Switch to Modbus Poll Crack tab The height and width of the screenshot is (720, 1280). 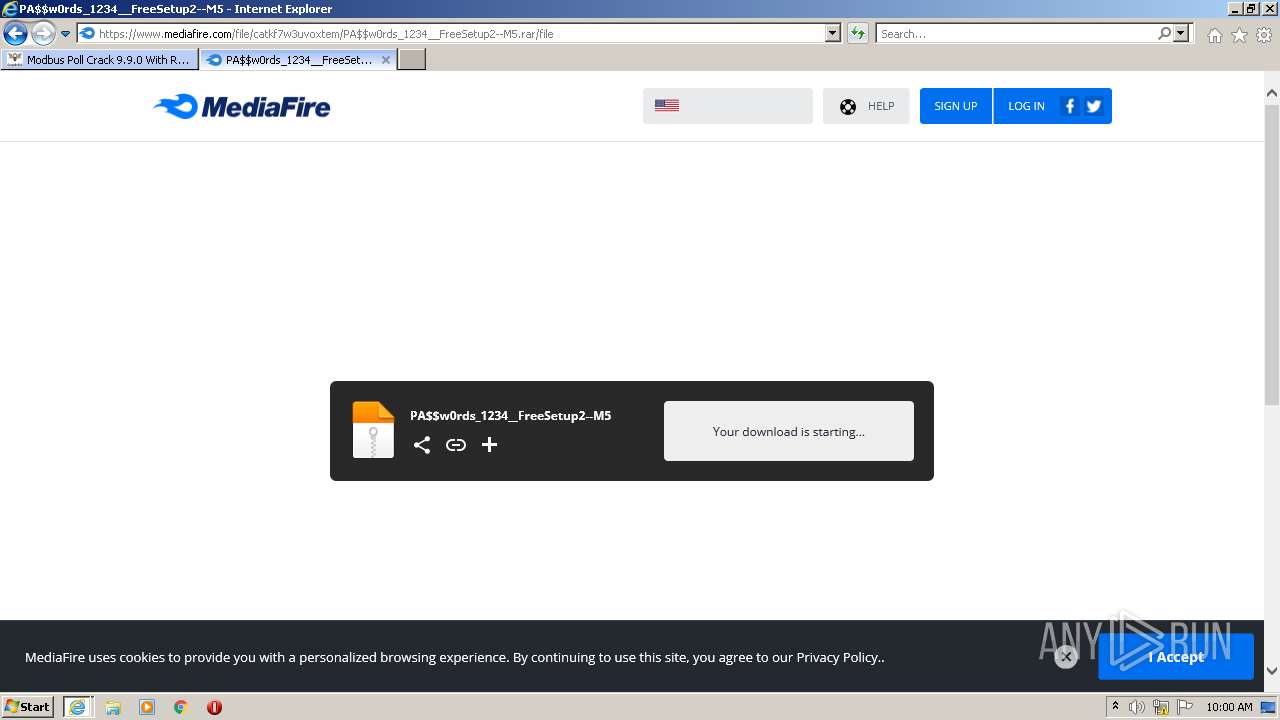pos(99,60)
